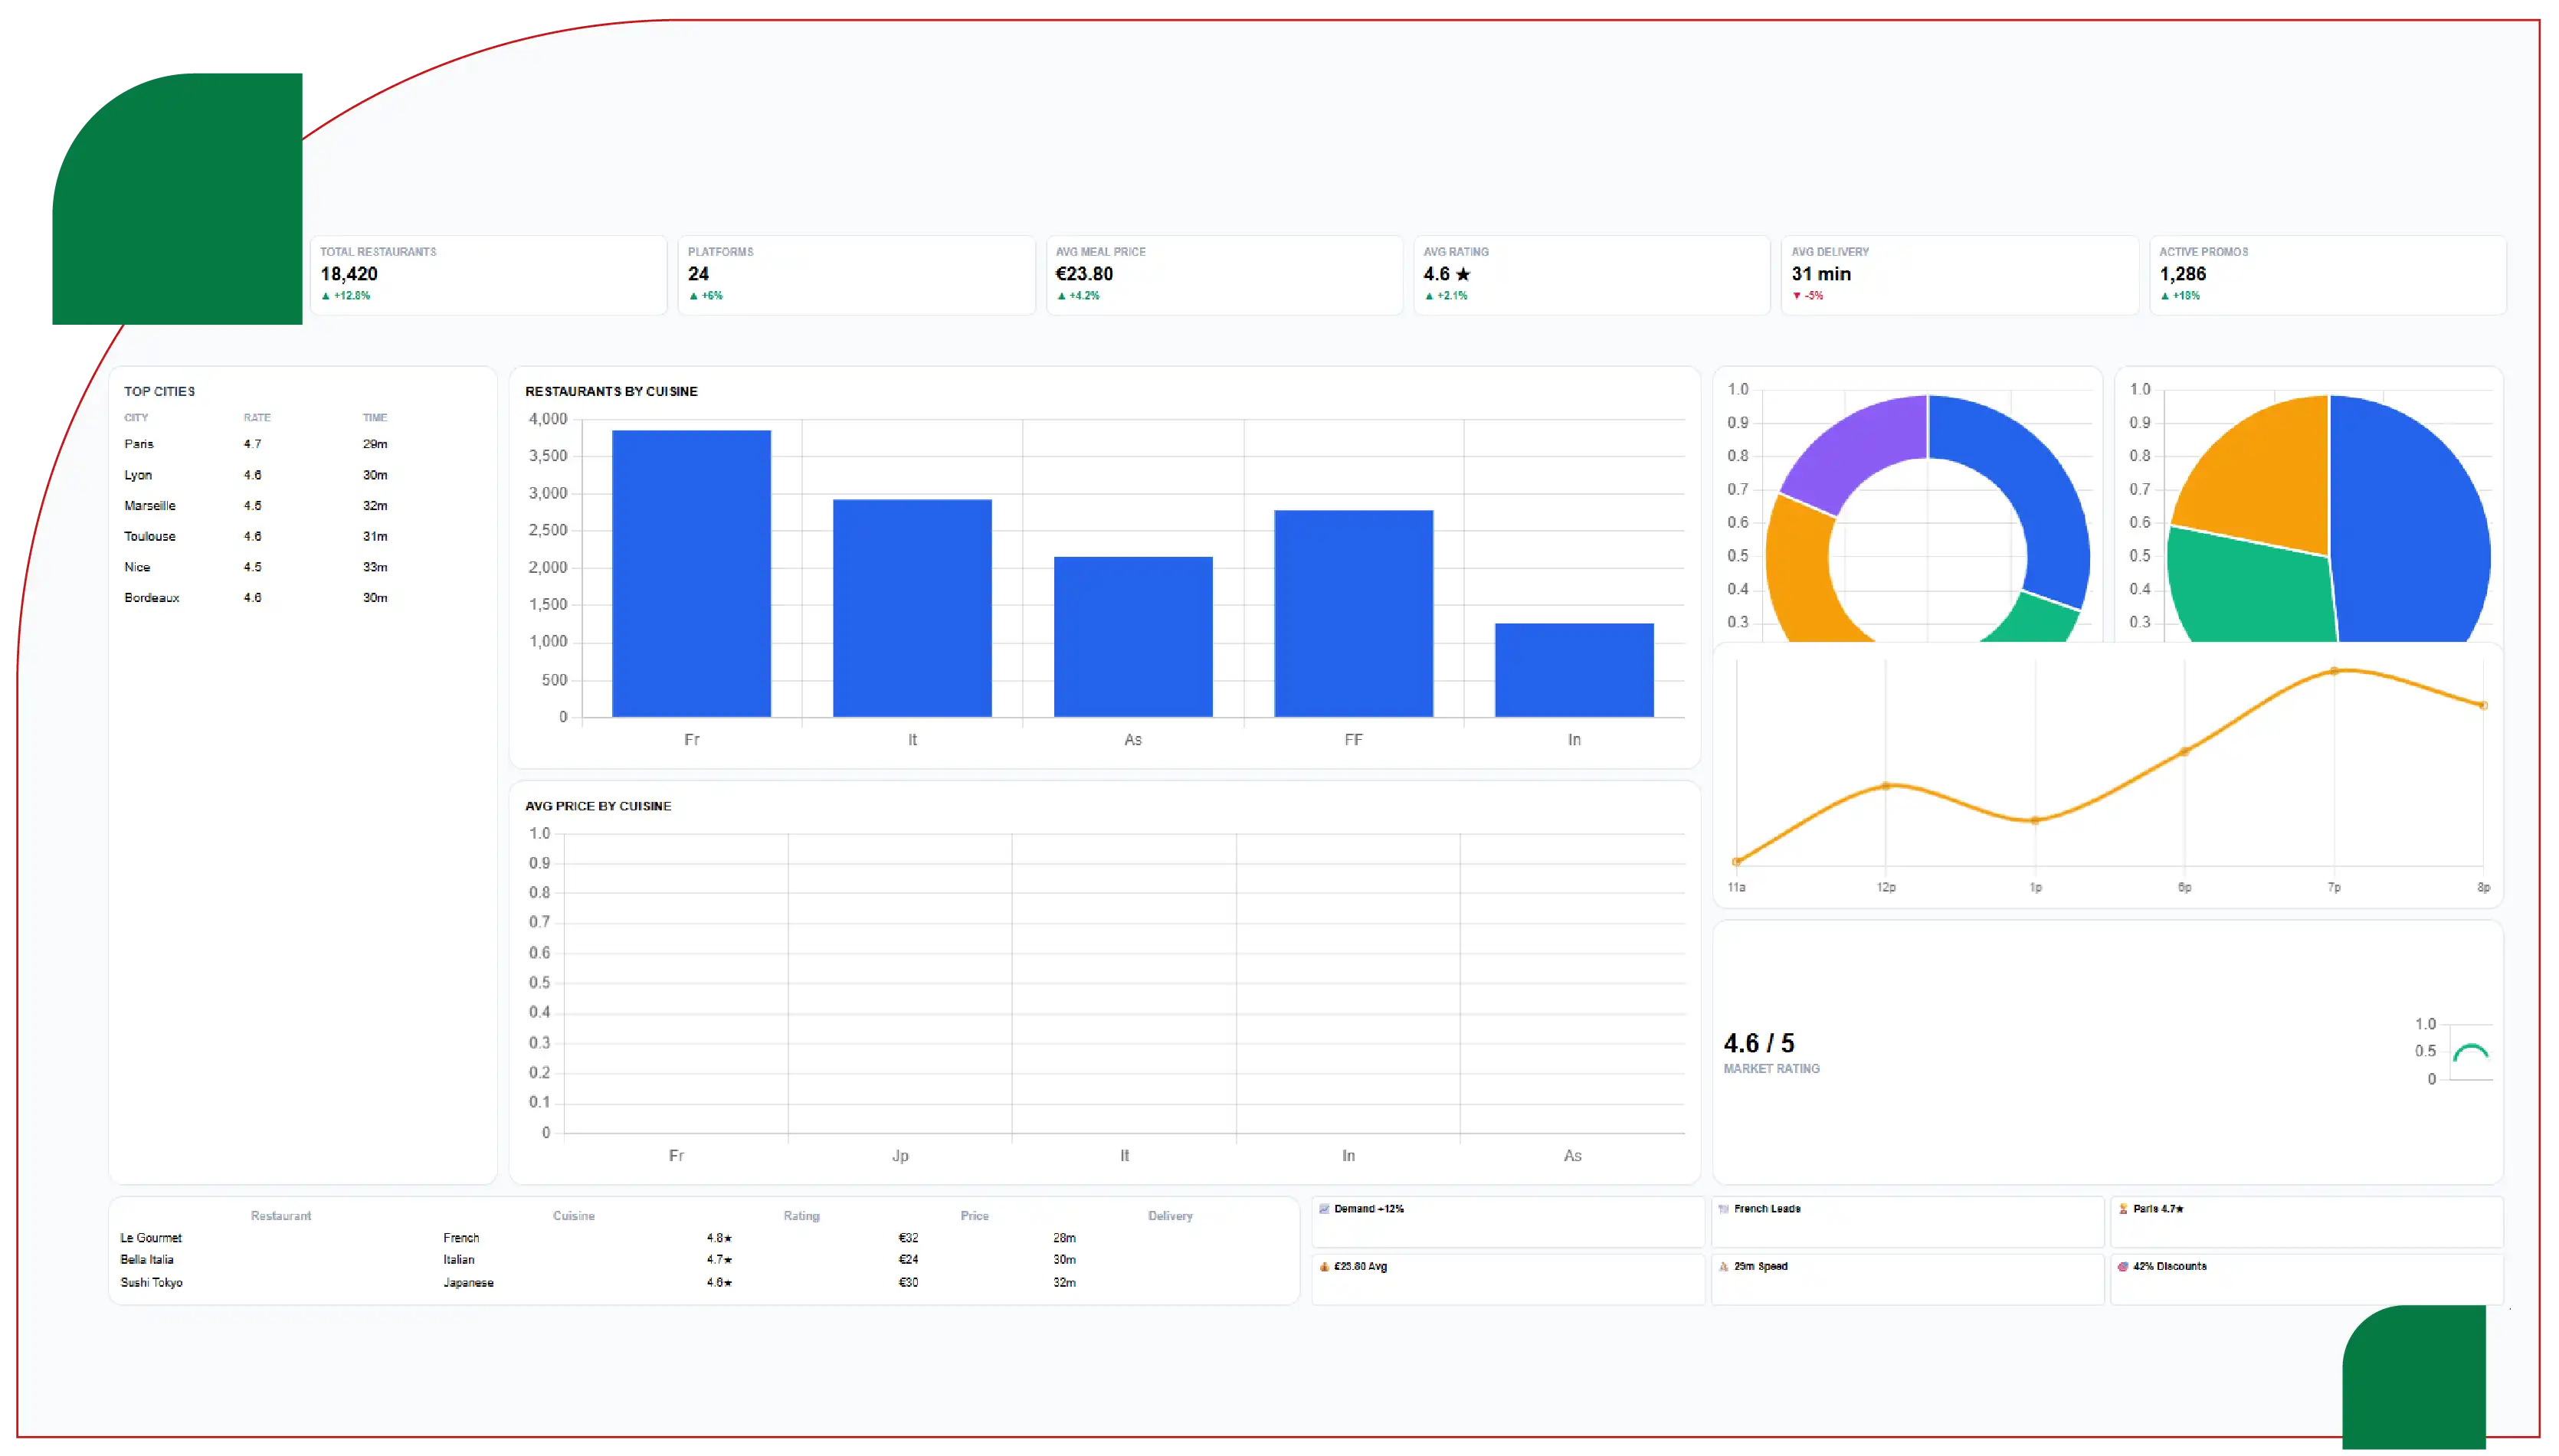2559x1456 pixels.
Task: Click the chart icon beside Demand +12%
Action: [1324, 1209]
